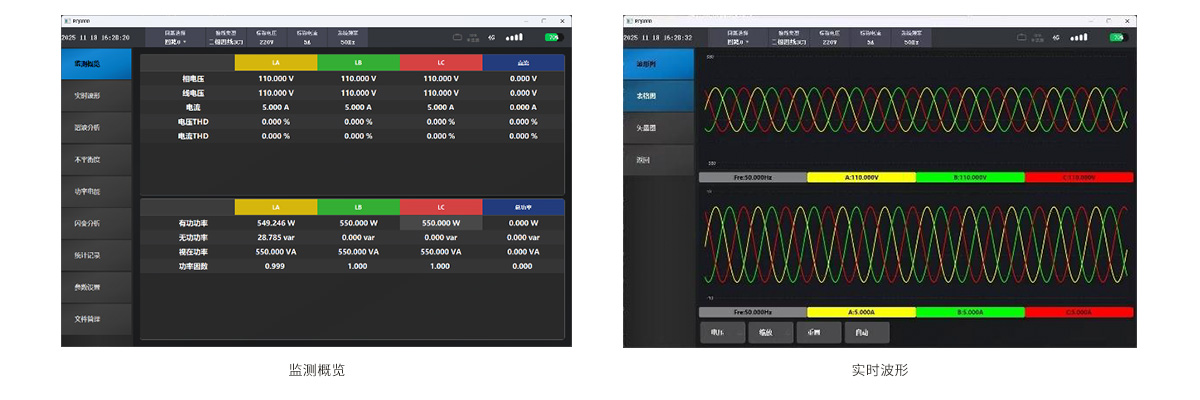
Task: Click 220V nominal voltage in left window header
Action: pos(267,38)
